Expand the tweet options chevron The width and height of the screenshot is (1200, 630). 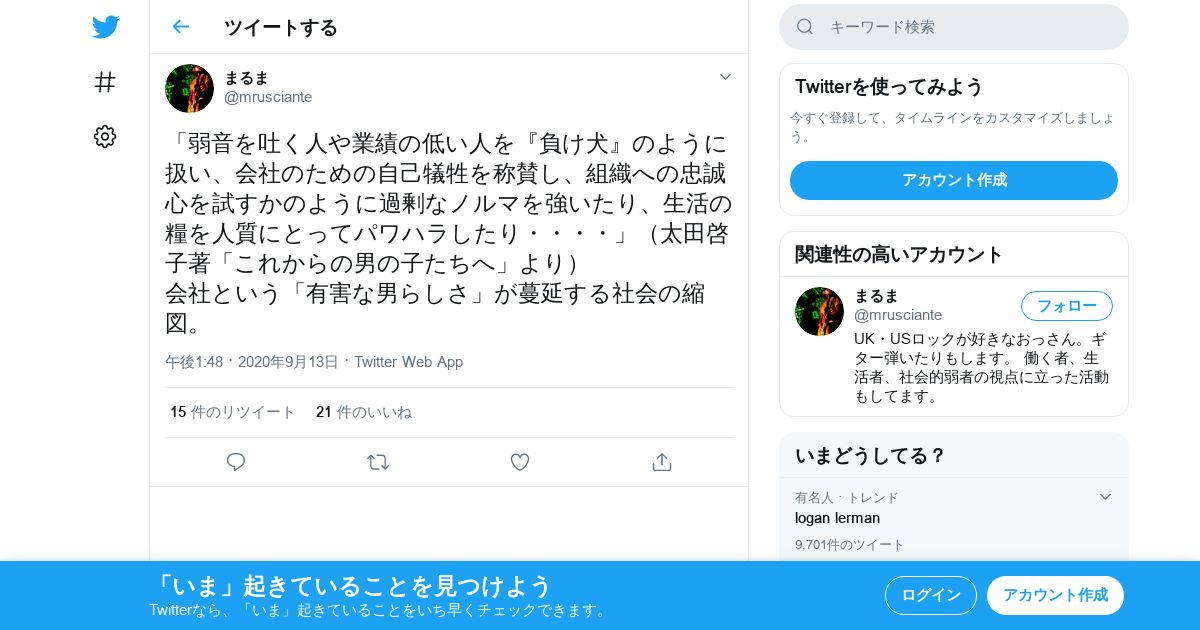pos(725,77)
